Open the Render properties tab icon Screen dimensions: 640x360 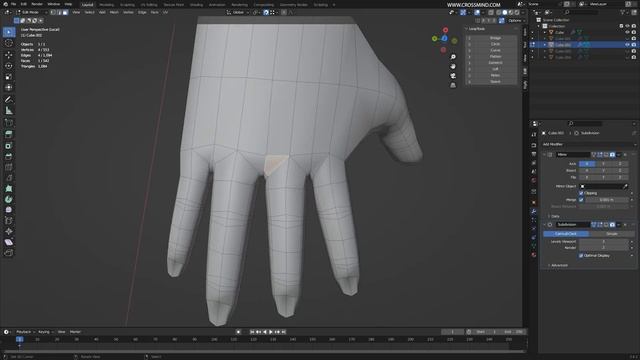pos(534,145)
